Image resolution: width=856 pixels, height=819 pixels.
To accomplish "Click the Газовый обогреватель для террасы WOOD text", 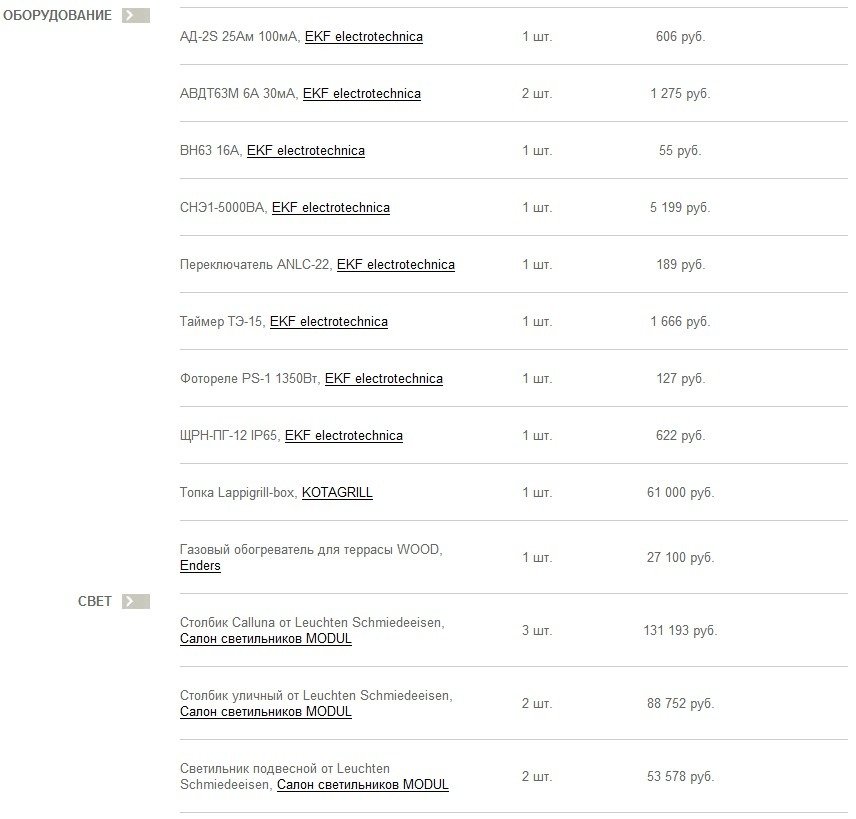I will coord(310,550).
